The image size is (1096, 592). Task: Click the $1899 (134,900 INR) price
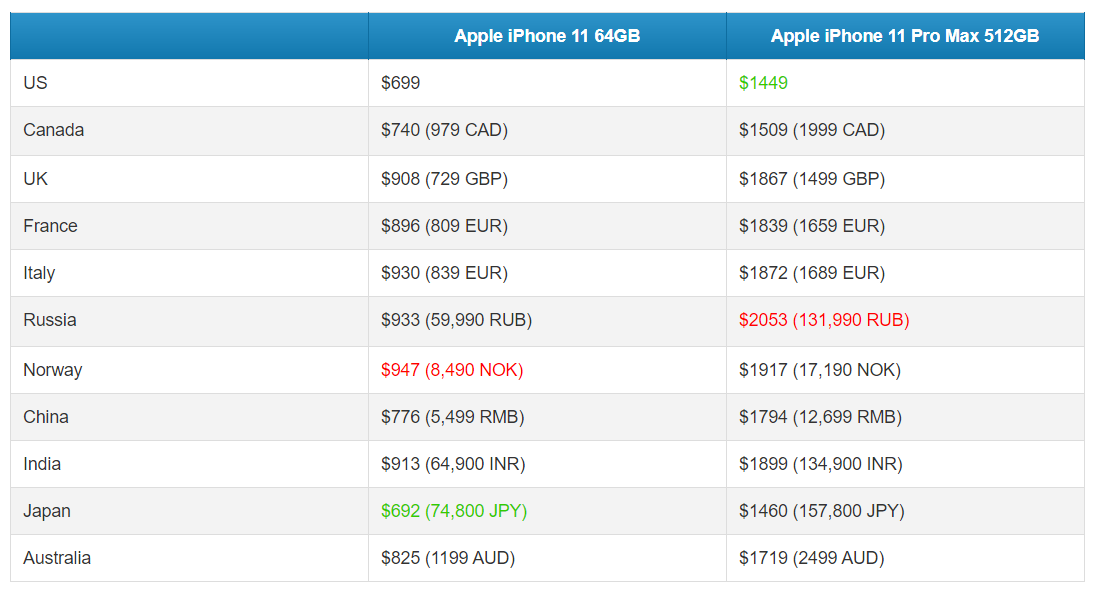821,463
